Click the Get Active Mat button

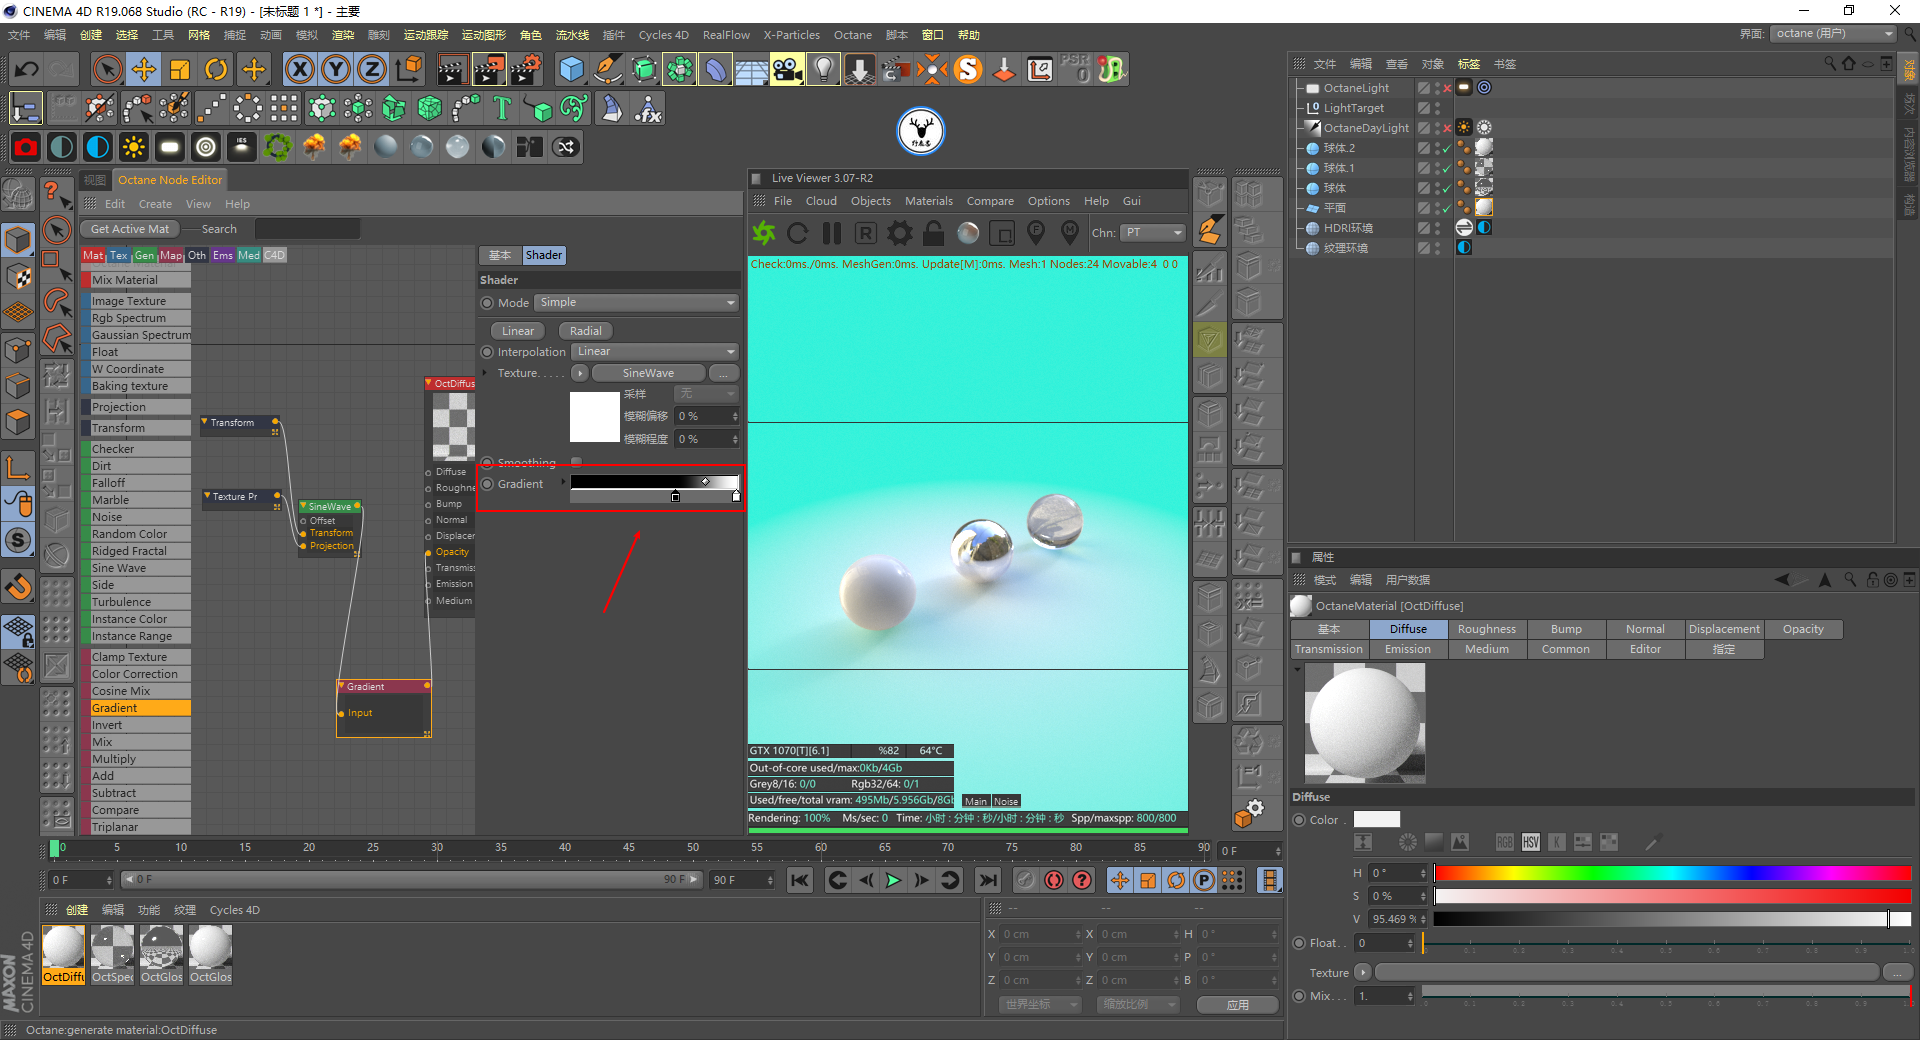(x=130, y=229)
